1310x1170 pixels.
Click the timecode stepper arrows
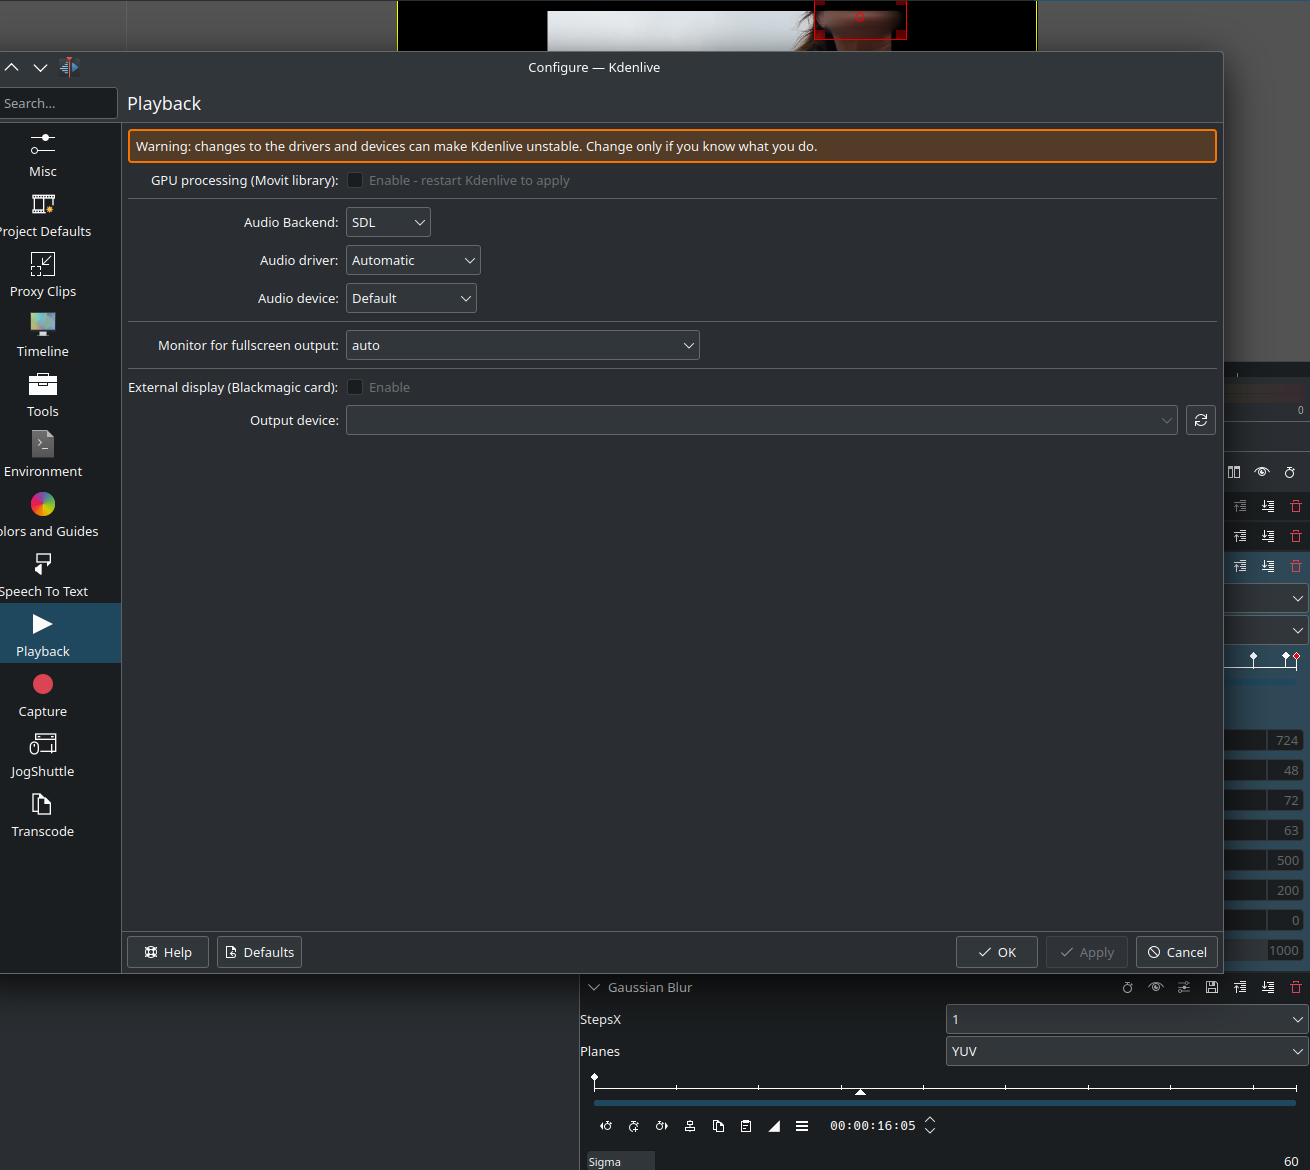[930, 1126]
